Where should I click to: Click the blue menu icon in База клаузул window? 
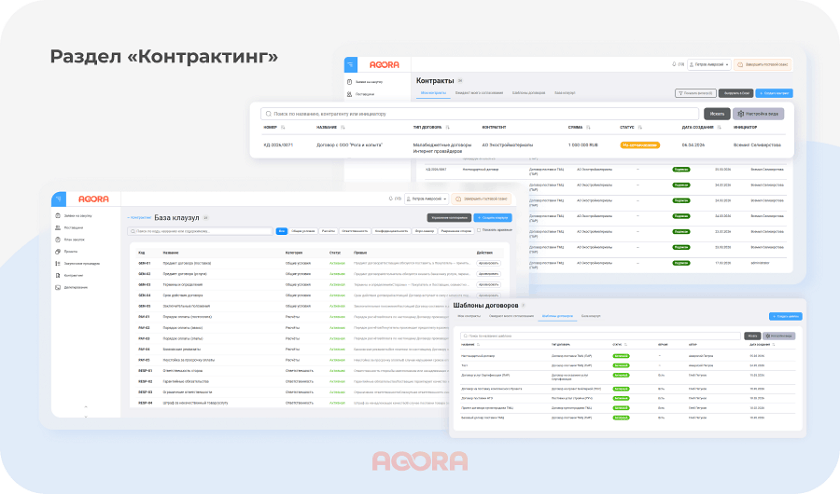coord(58,199)
